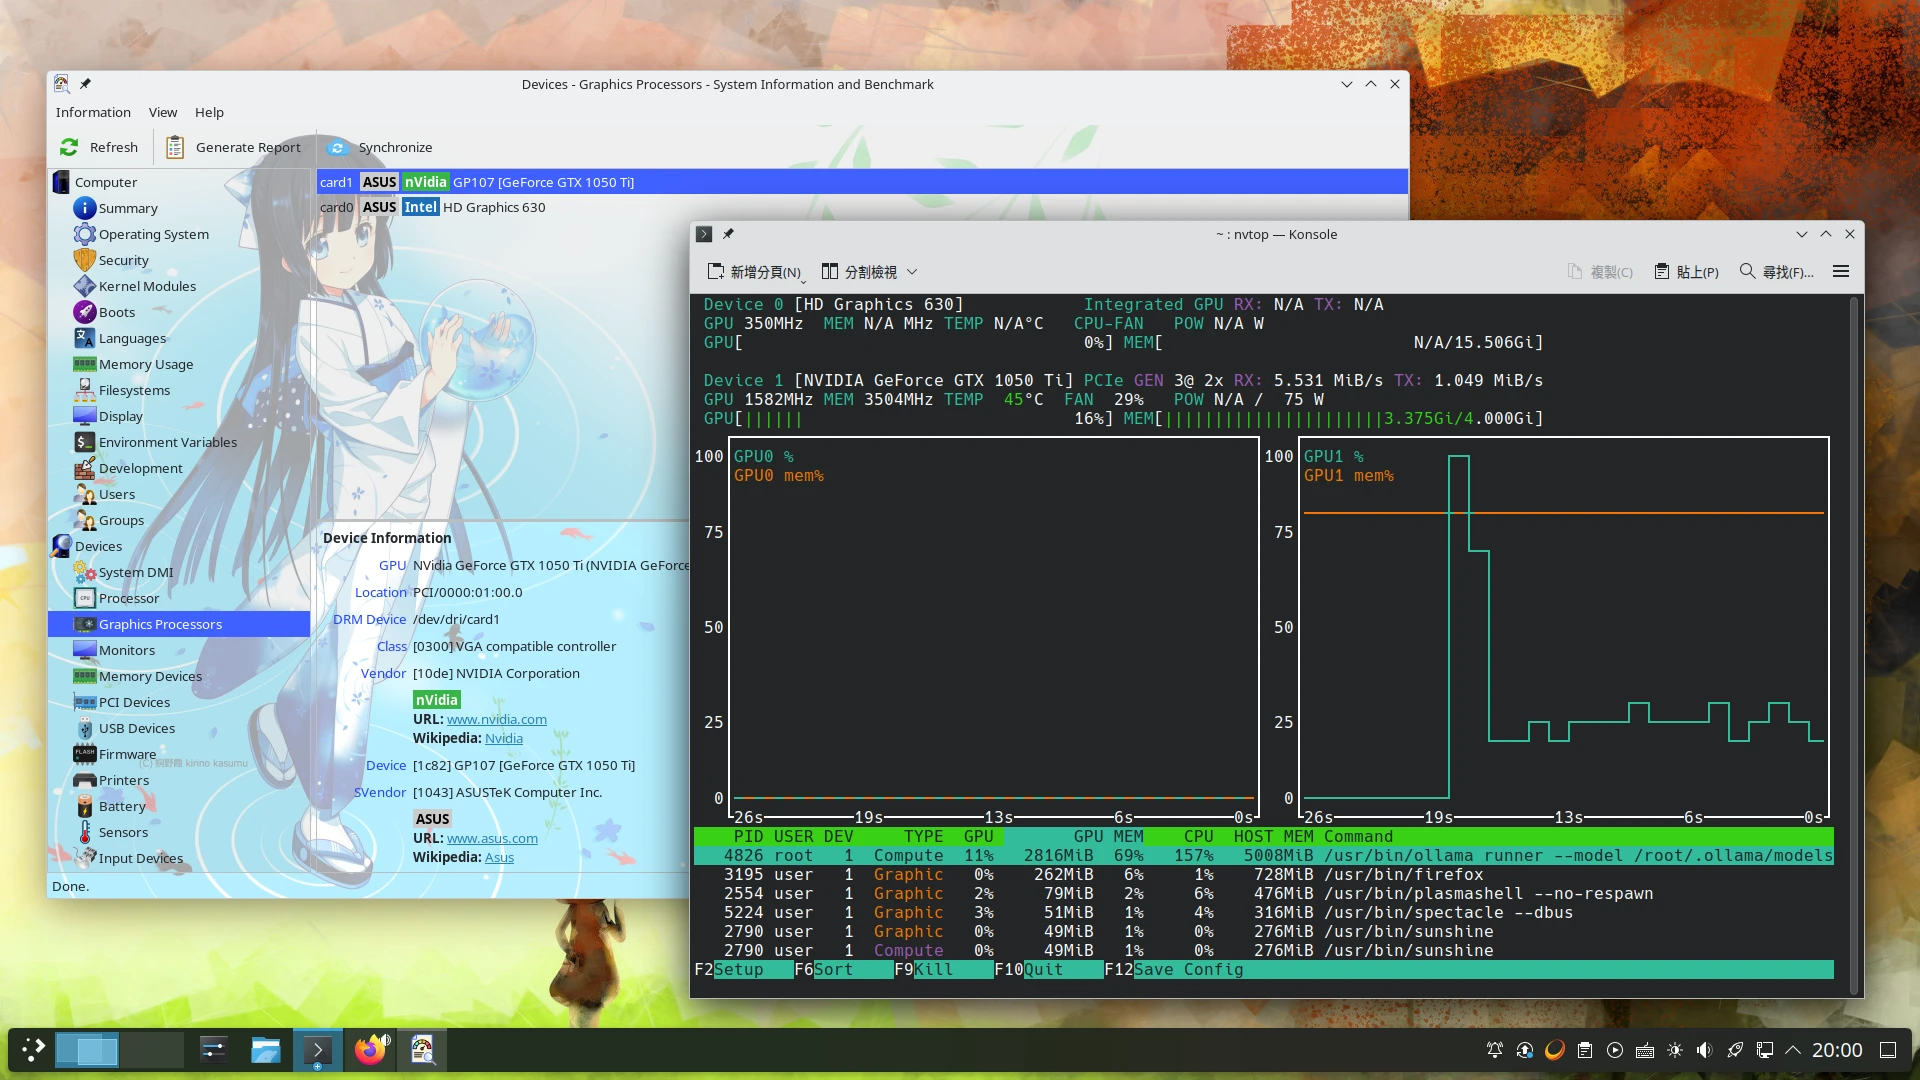1920x1080 pixels.
Task: Open Firefox from the taskbar
Action: pyautogui.click(x=370, y=1050)
